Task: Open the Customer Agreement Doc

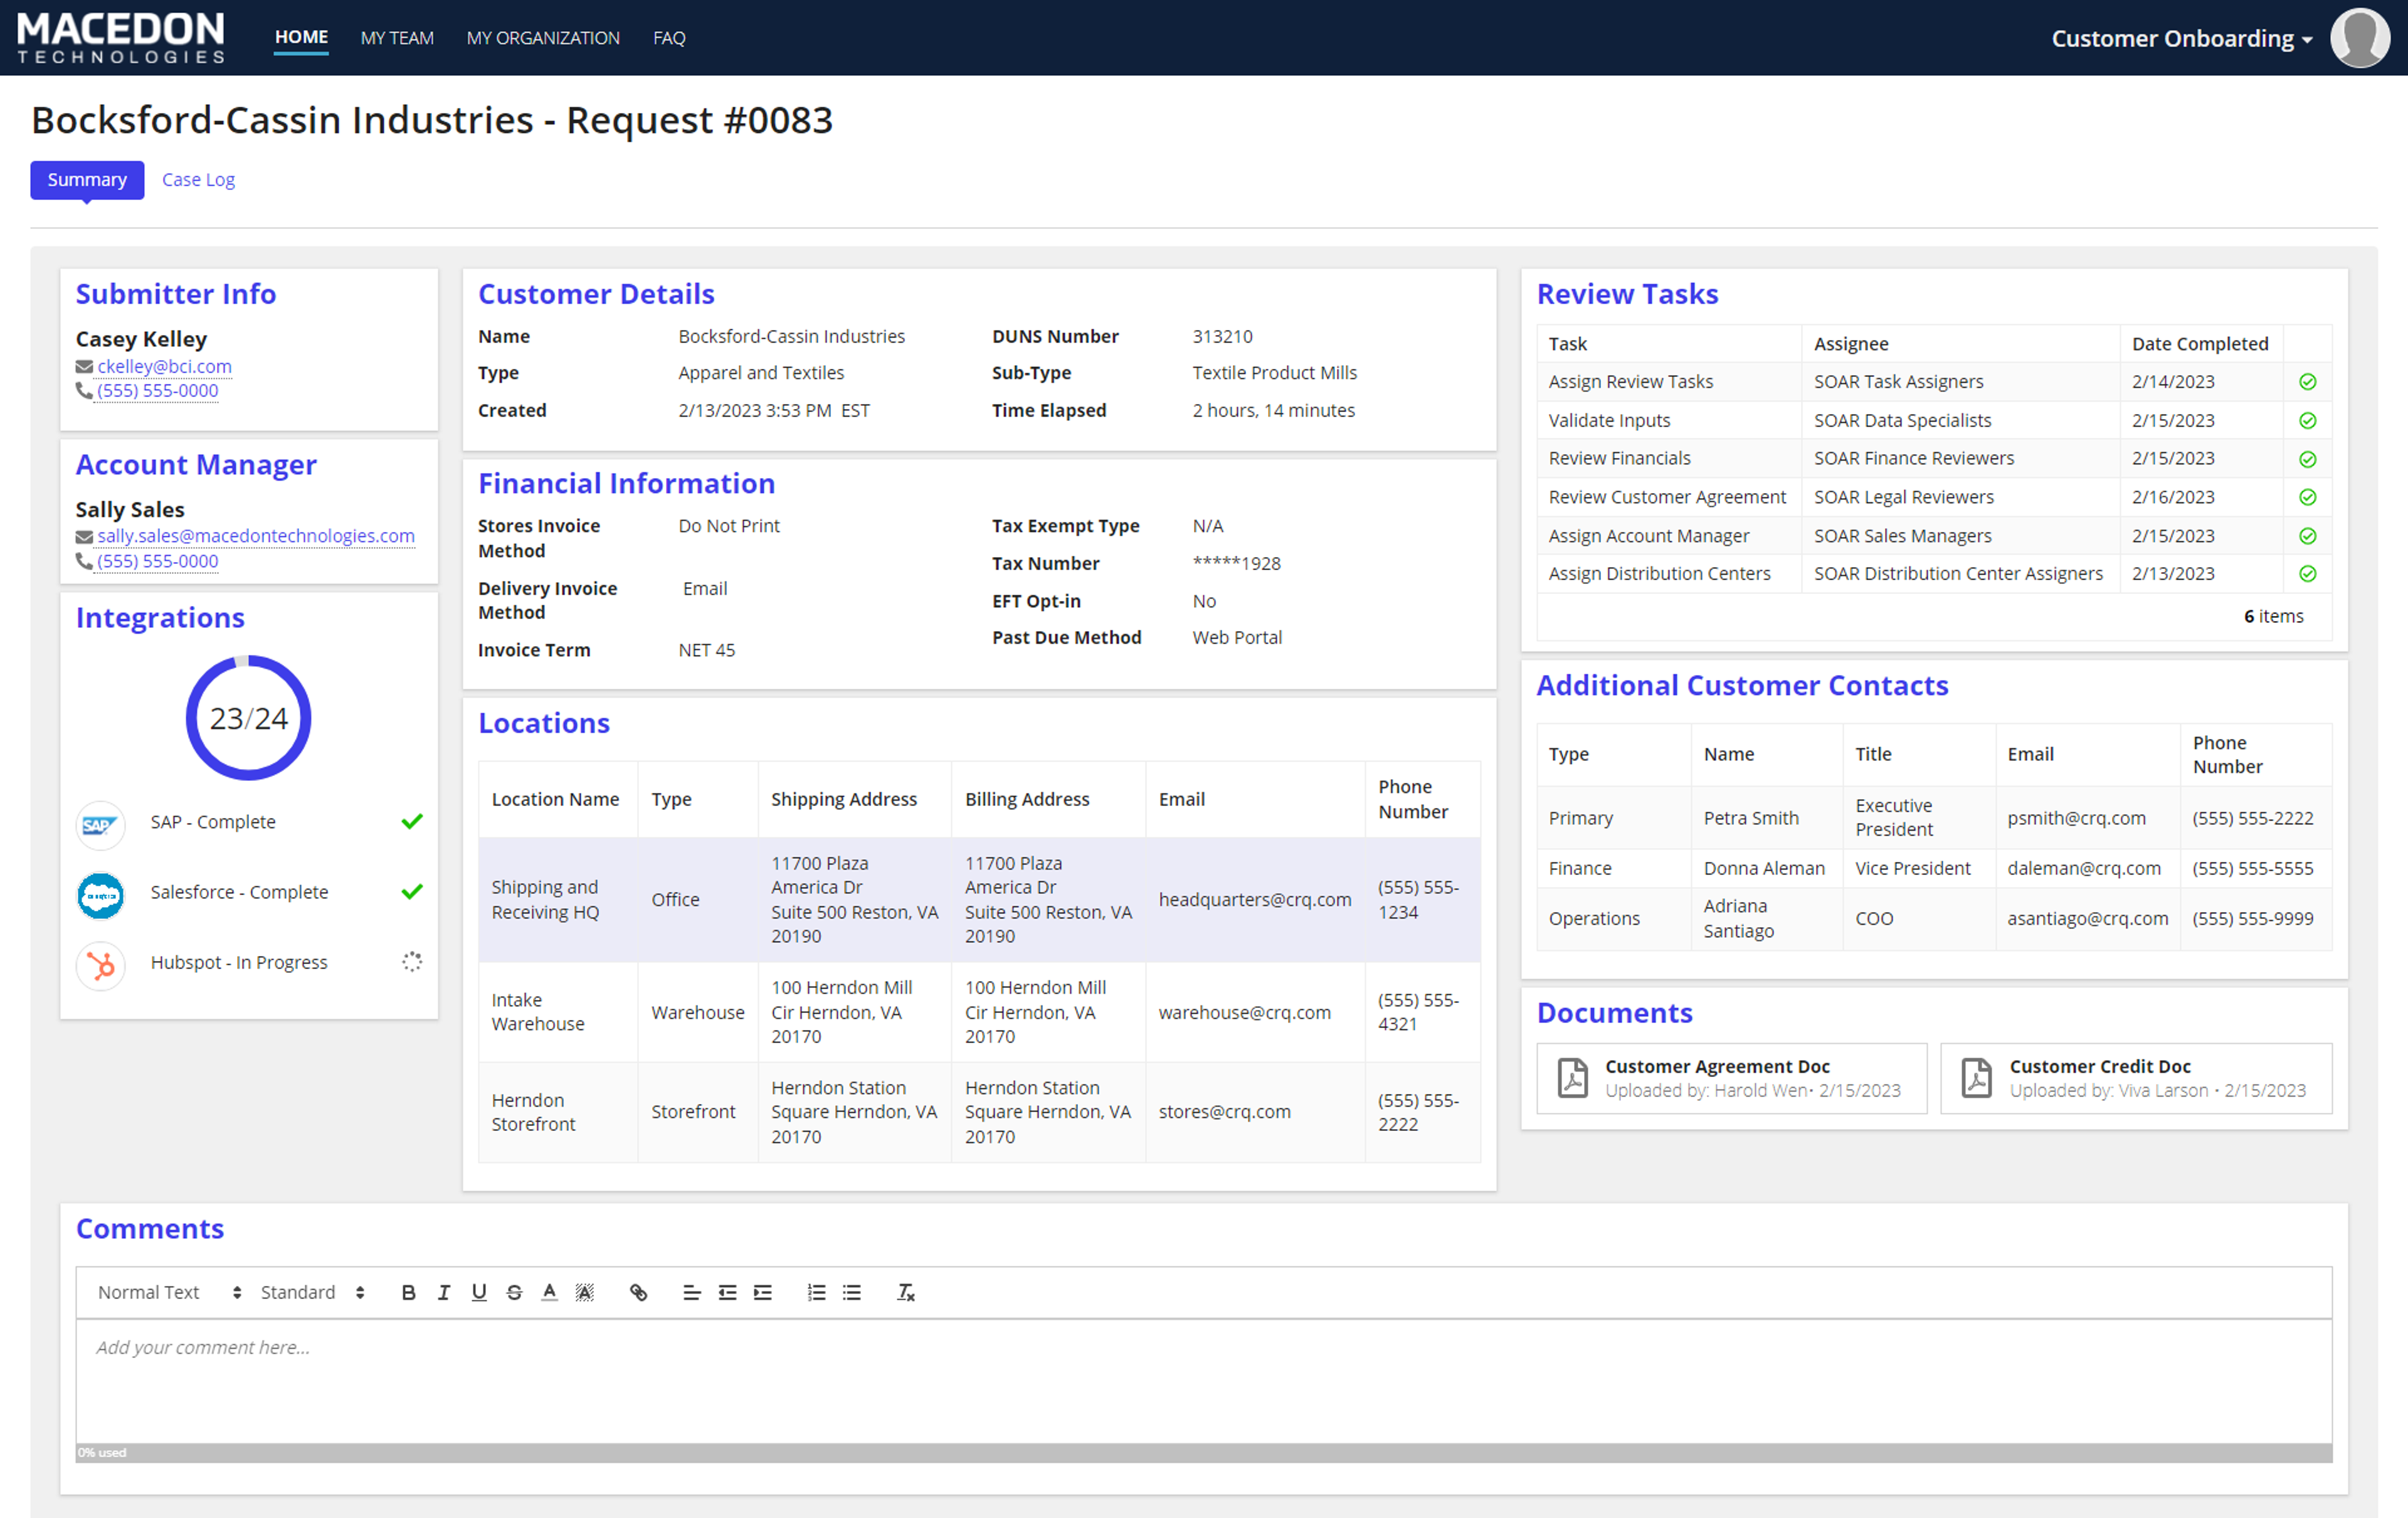Action: pyautogui.click(x=1731, y=1078)
